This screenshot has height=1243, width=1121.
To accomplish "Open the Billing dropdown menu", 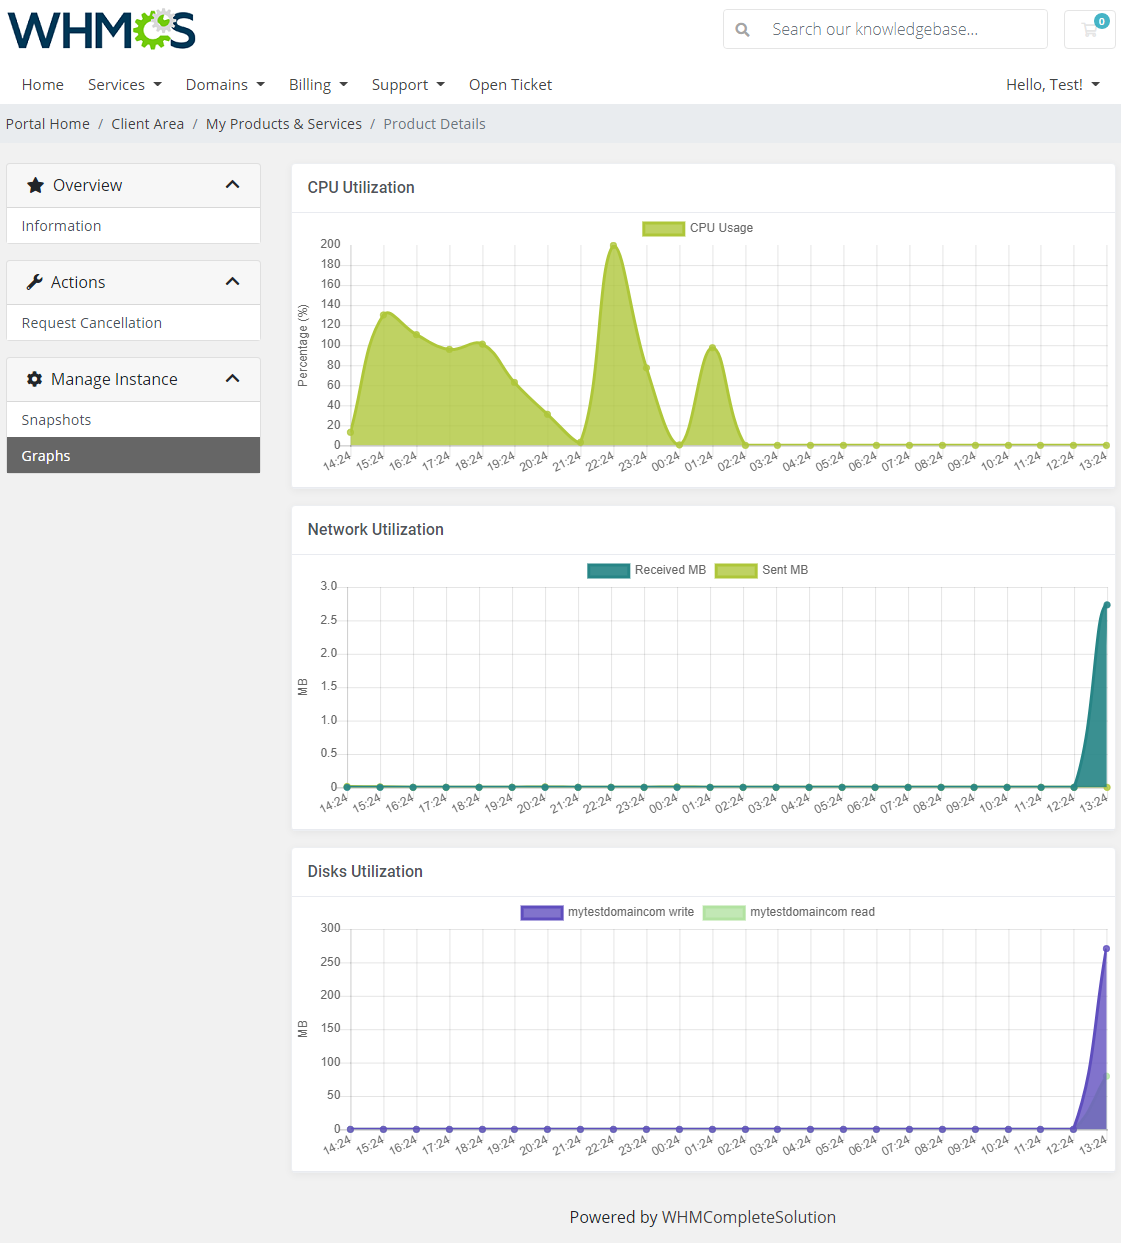I will [318, 85].
